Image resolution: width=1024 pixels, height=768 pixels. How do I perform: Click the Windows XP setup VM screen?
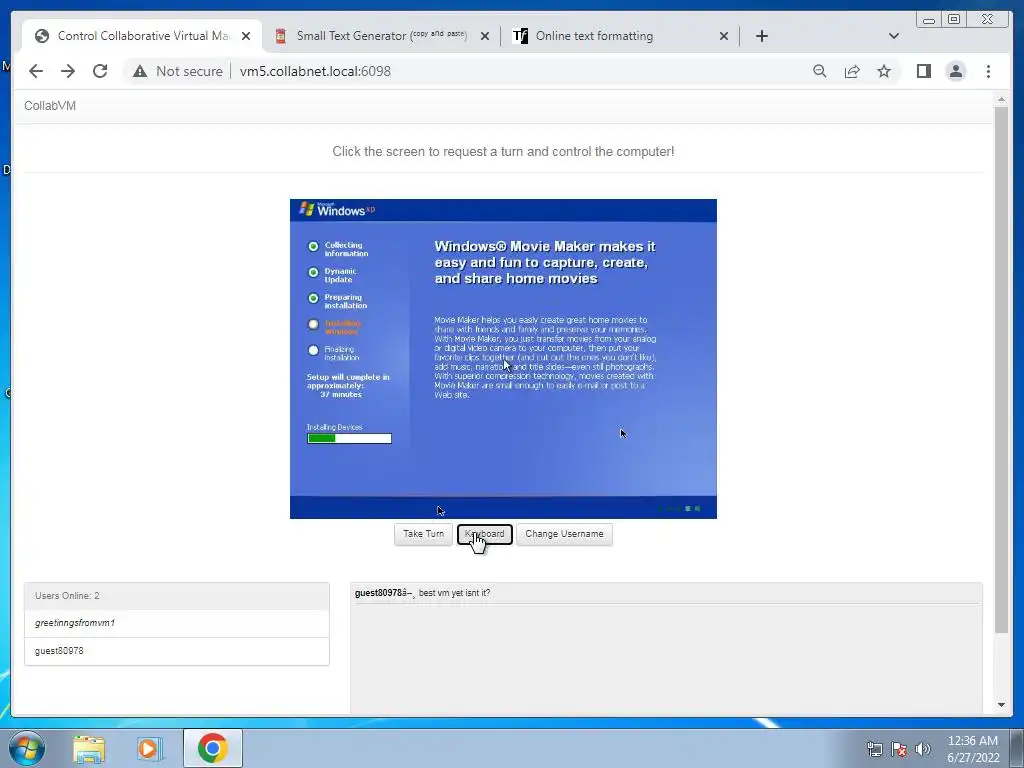(503, 359)
